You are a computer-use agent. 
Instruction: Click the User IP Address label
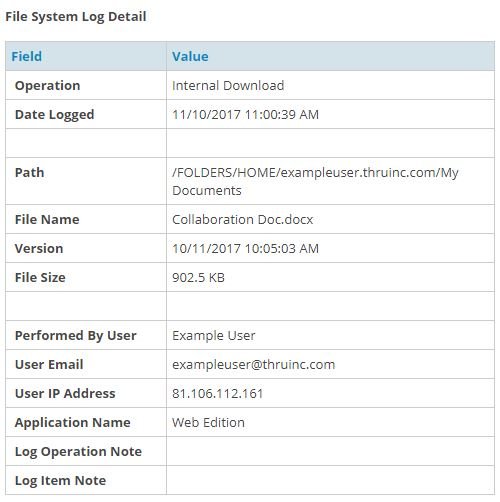coord(65,394)
